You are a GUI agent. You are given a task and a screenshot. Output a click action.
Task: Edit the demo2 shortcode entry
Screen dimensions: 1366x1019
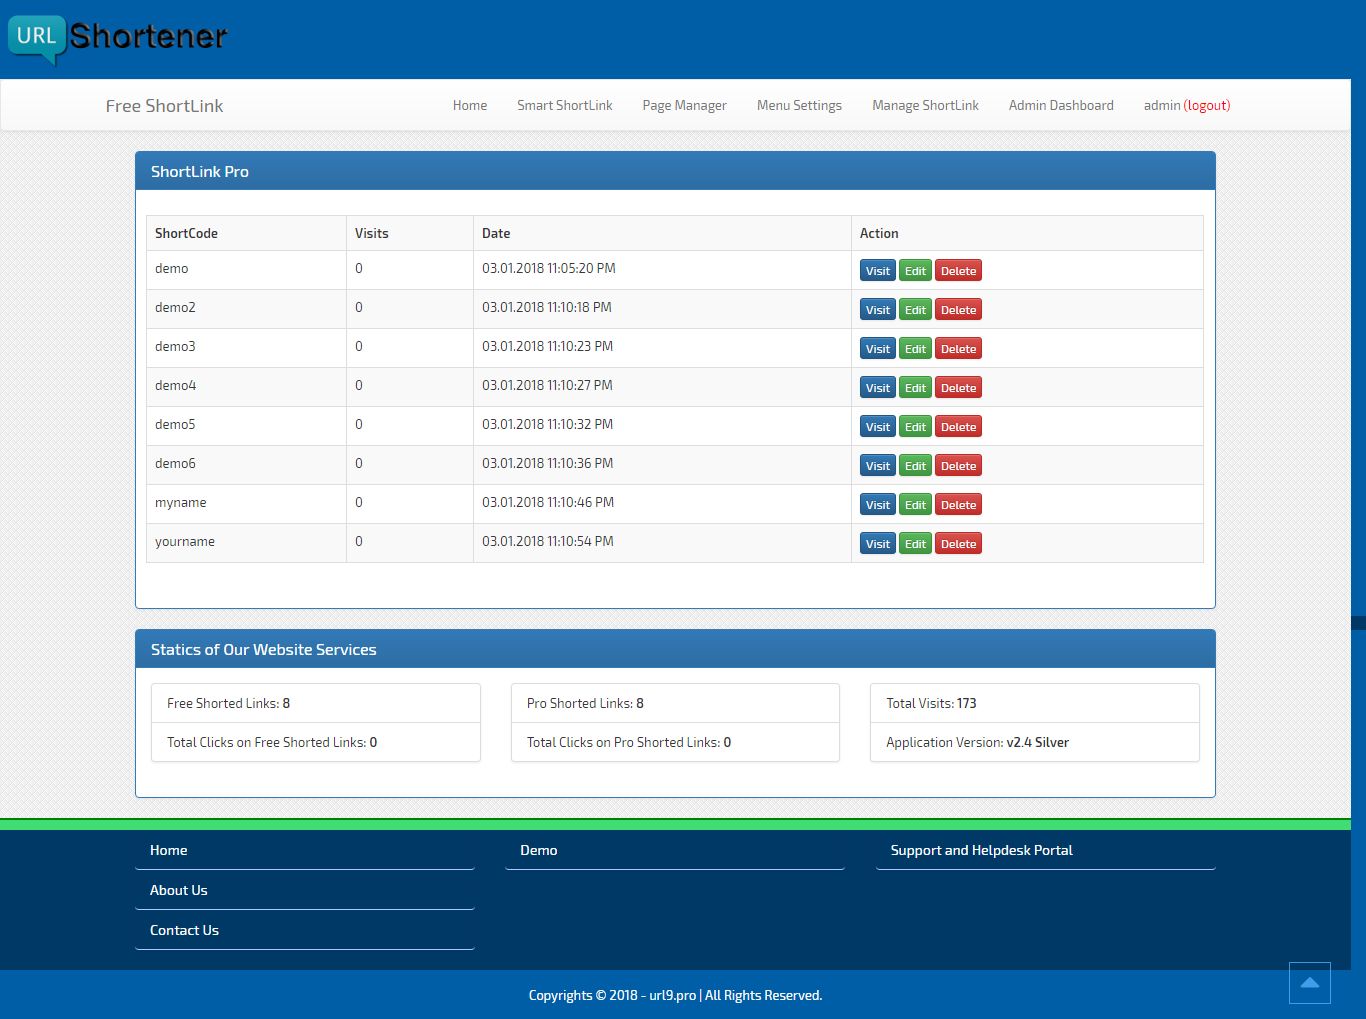point(915,310)
